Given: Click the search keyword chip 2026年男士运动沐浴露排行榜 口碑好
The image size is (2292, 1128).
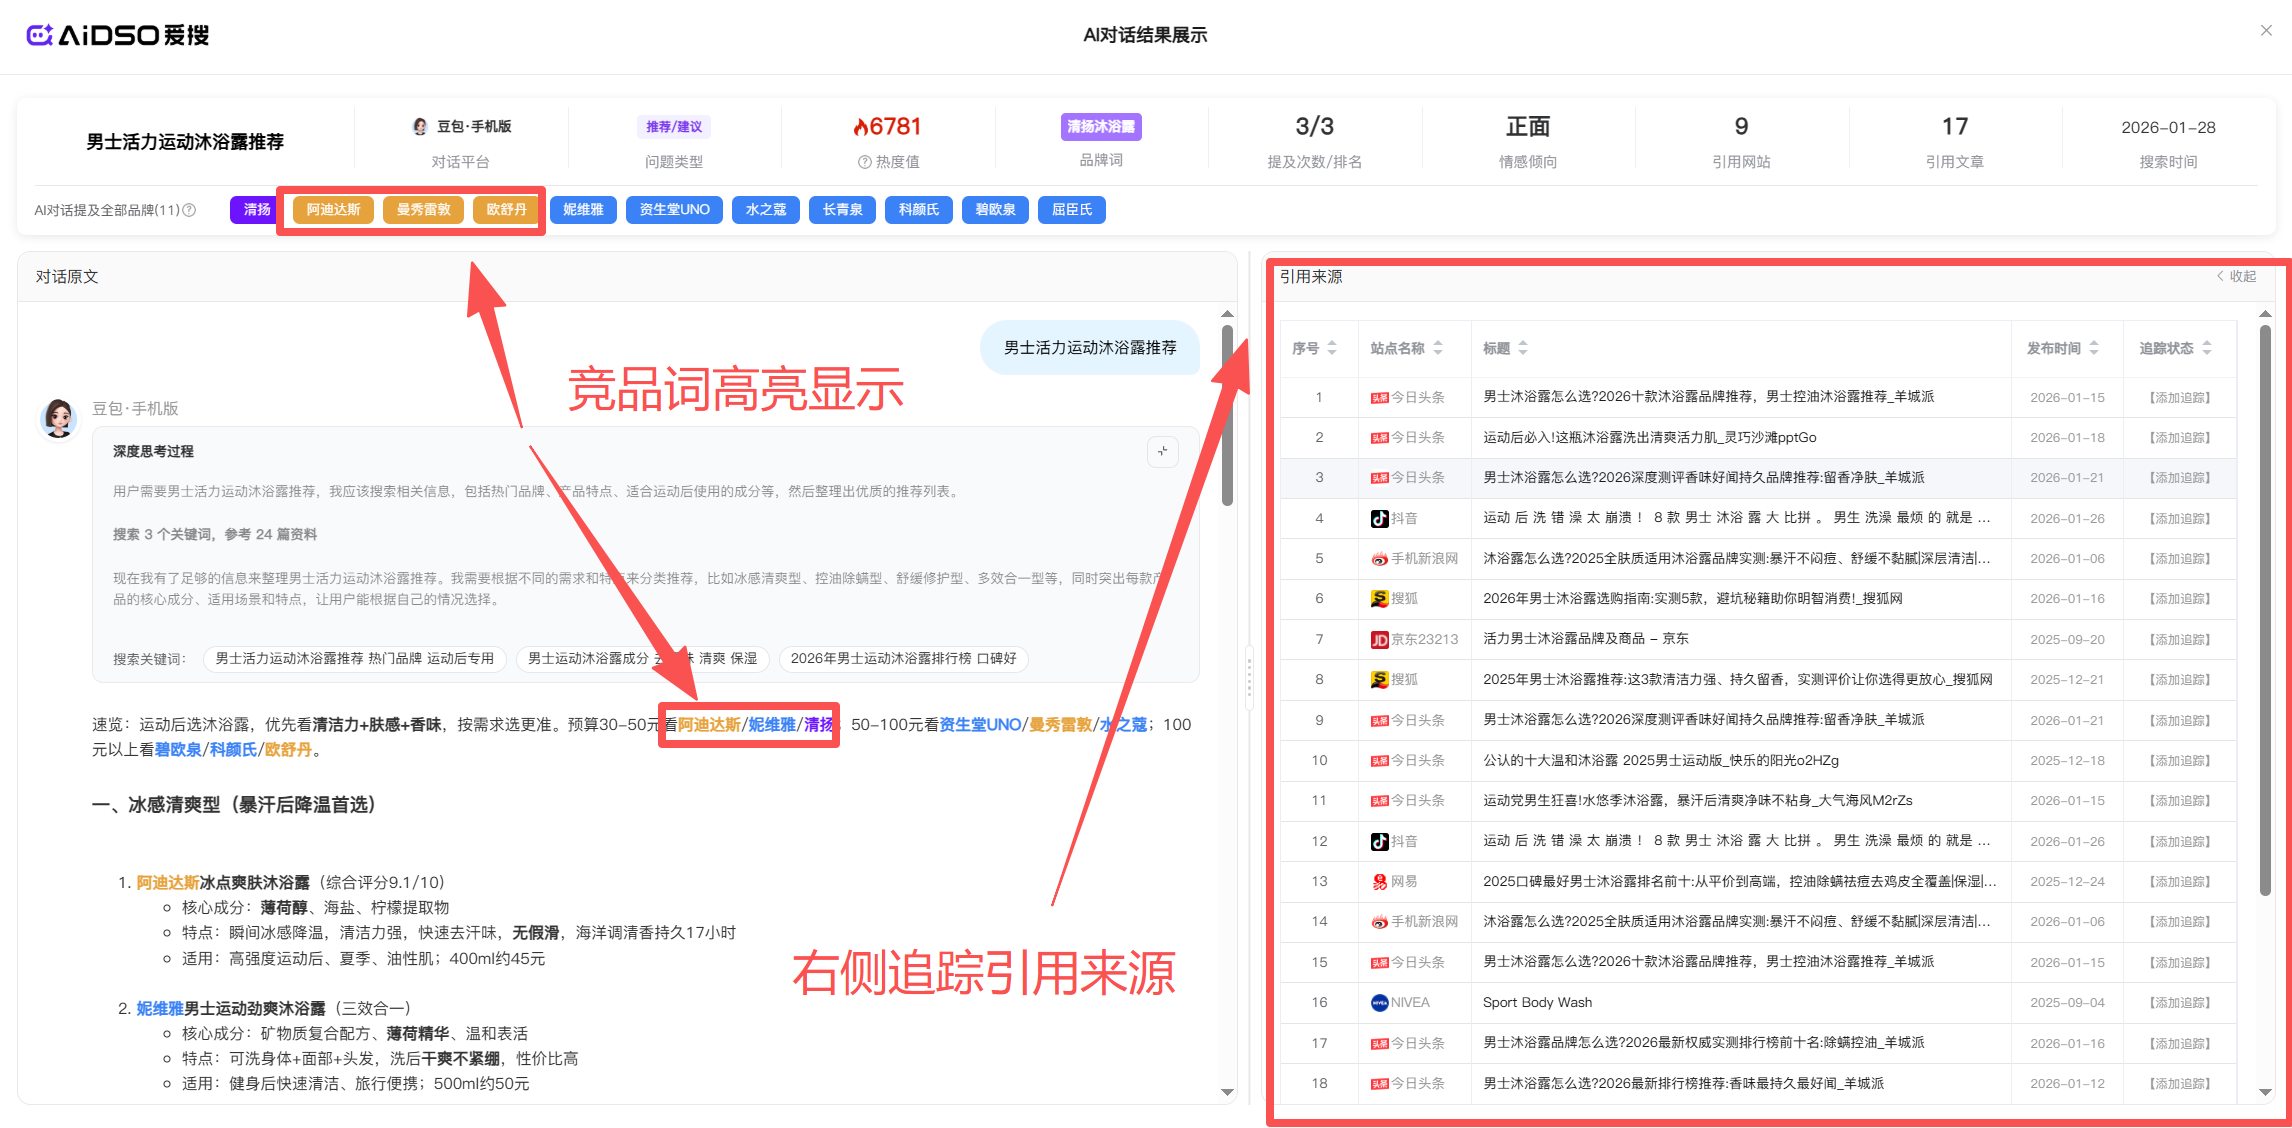Looking at the screenshot, I should click(x=903, y=659).
